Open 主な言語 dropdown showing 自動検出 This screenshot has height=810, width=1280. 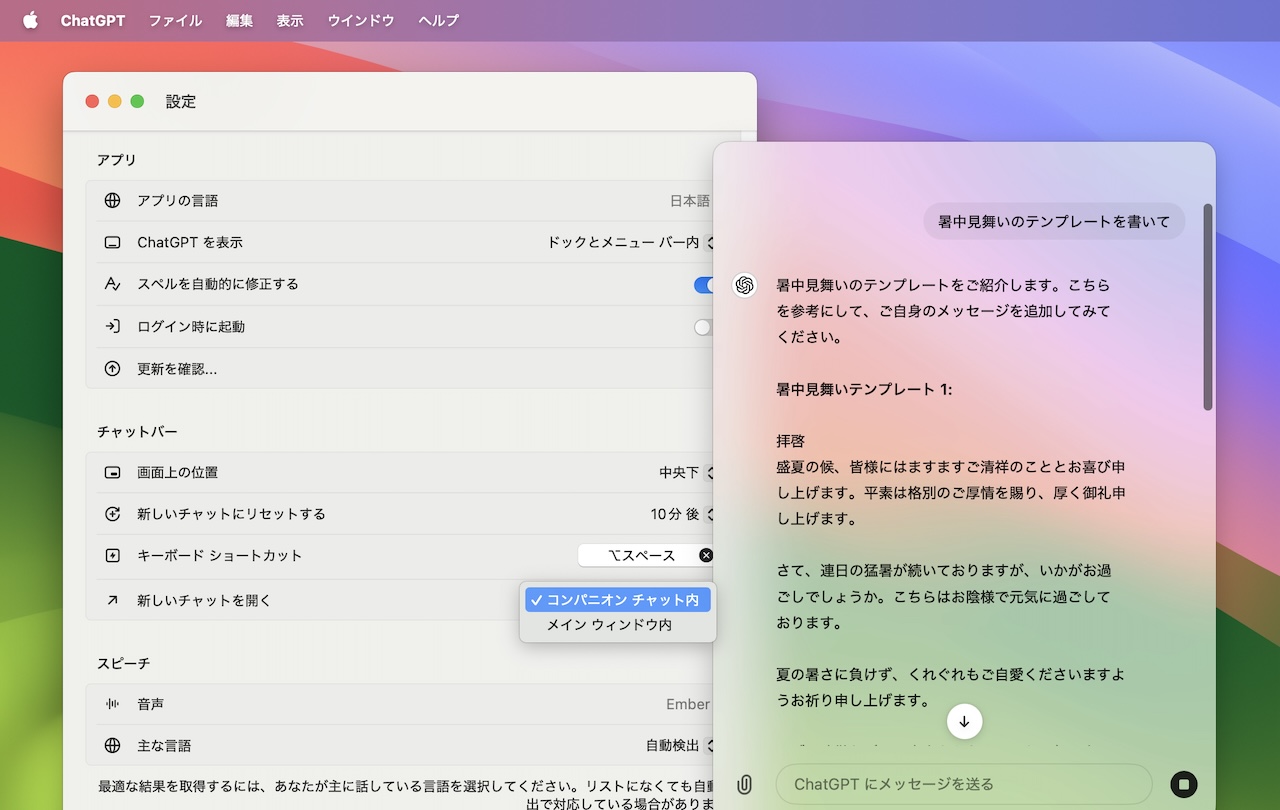(681, 746)
